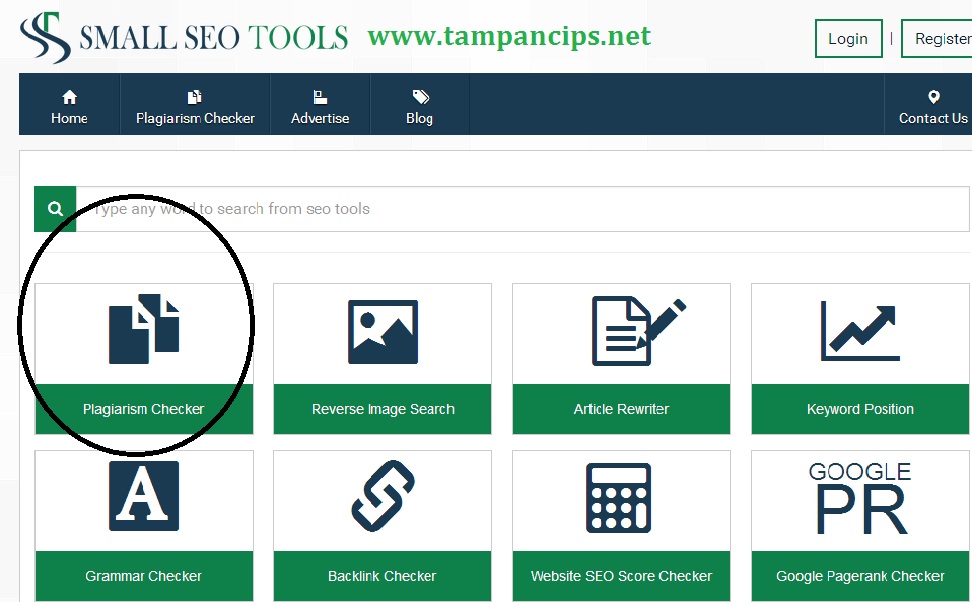Click the Plagiarism Checker documents tile icon
This screenshot has height=602, width=972.
coord(144,329)
